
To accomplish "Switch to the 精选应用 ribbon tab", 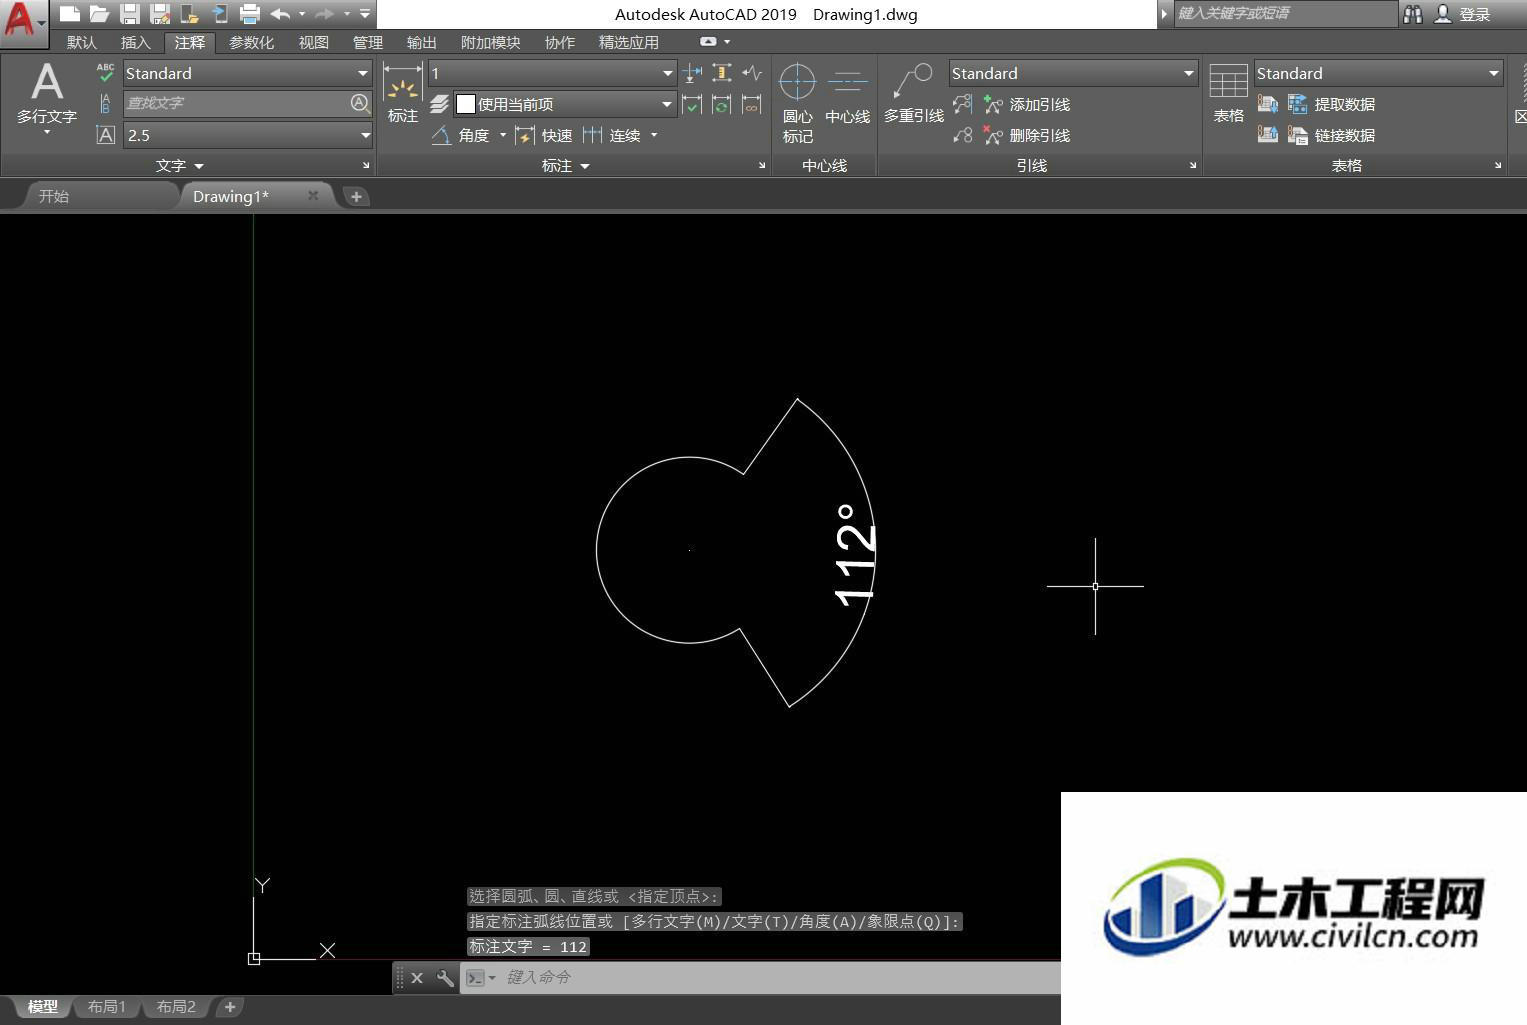I will pos(628,42).
